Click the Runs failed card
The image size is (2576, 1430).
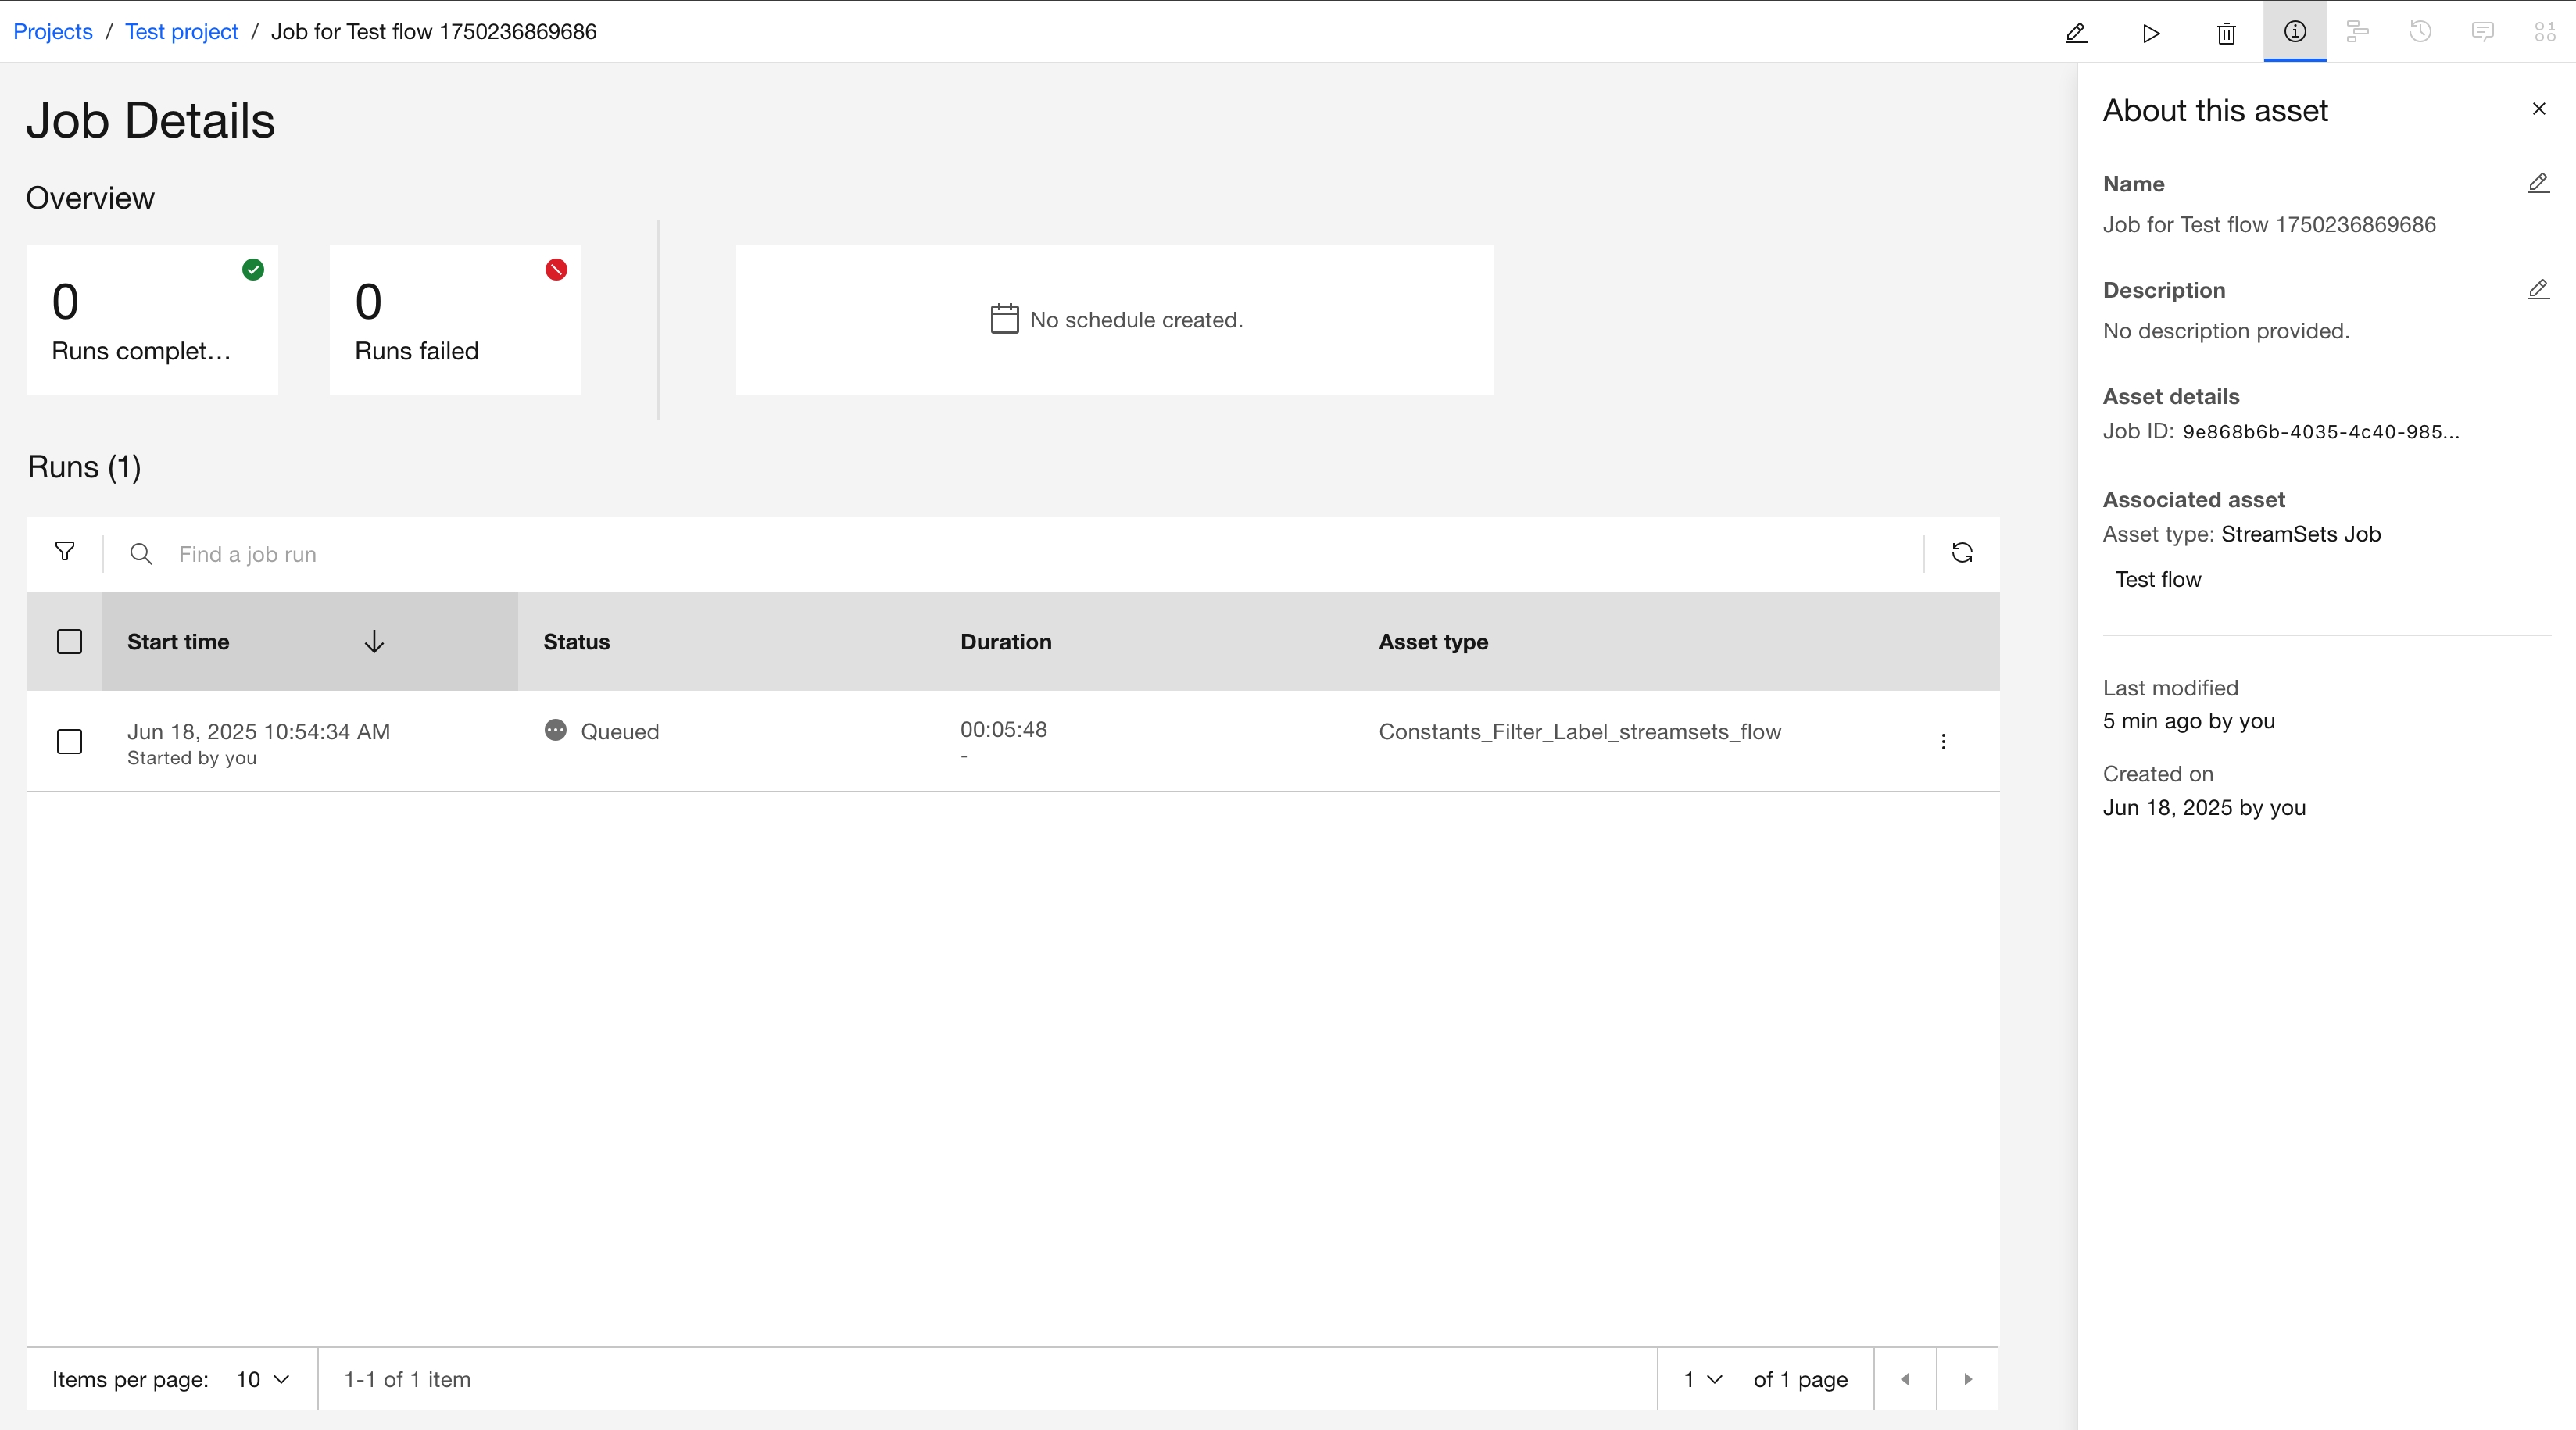pos(455,319)
